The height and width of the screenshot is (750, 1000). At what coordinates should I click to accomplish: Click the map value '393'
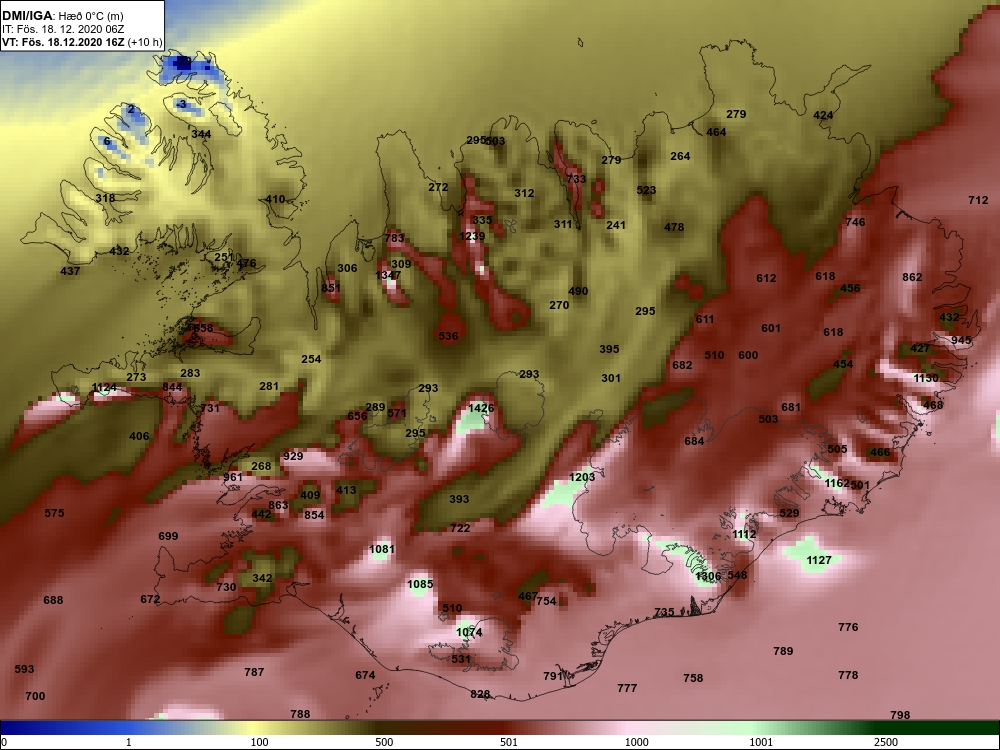click(459, 499)
